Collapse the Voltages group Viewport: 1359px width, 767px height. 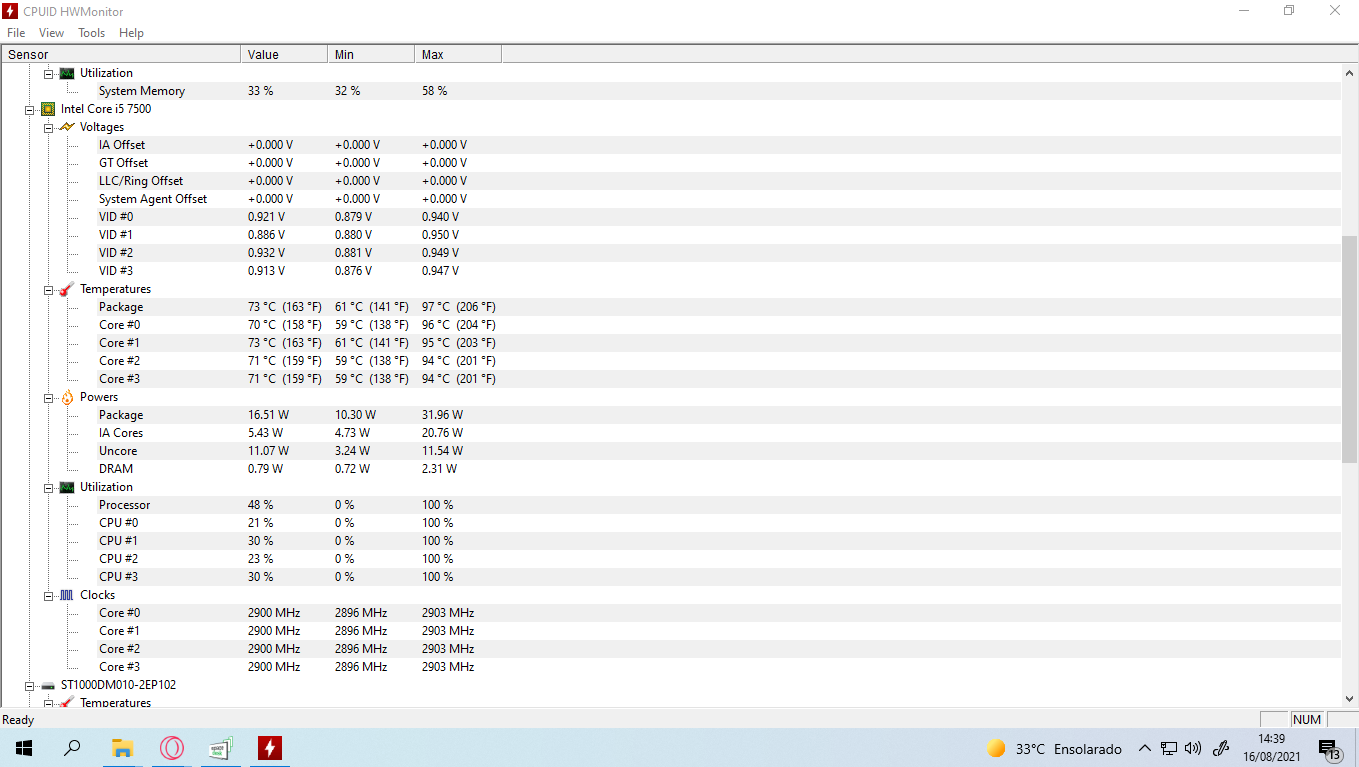tap(49, 127)
